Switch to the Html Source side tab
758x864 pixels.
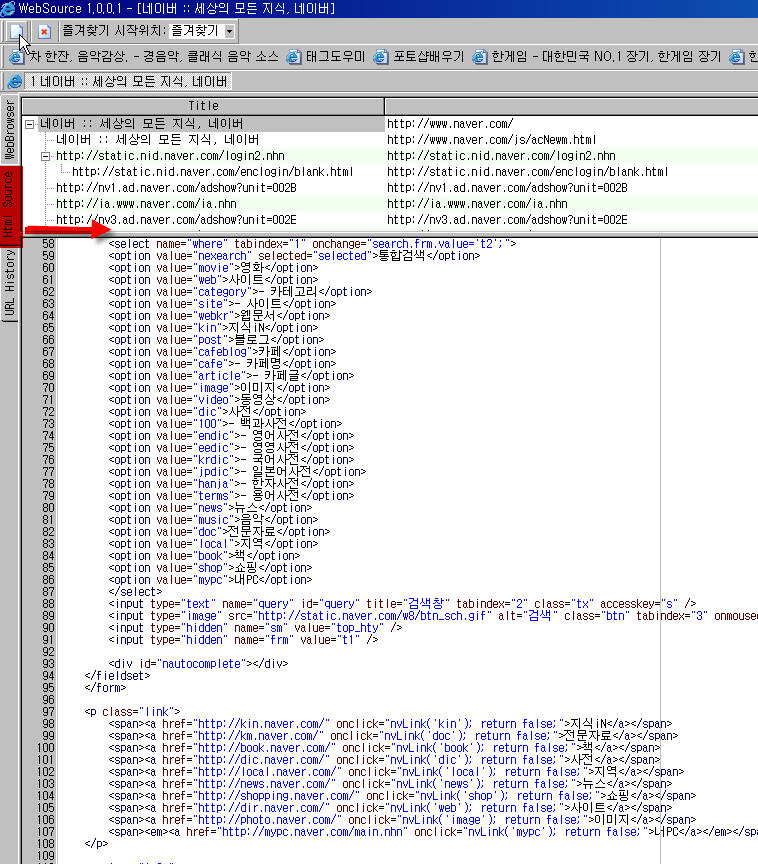point(9,205)
